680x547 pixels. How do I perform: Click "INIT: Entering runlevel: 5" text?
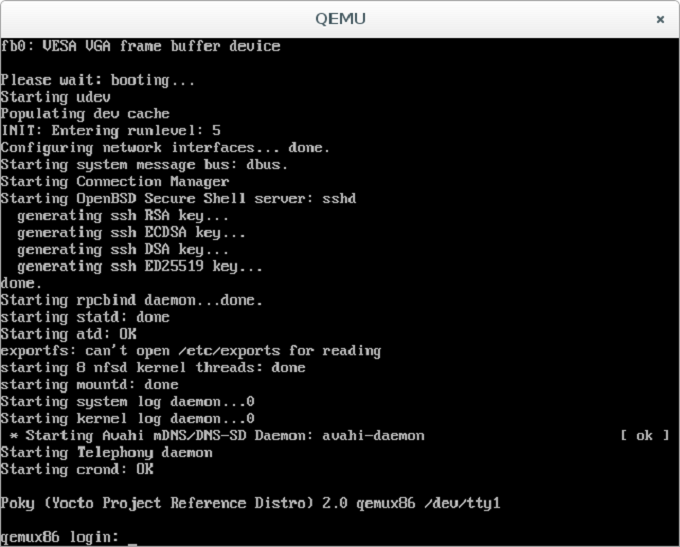click(x=110, y=131)
